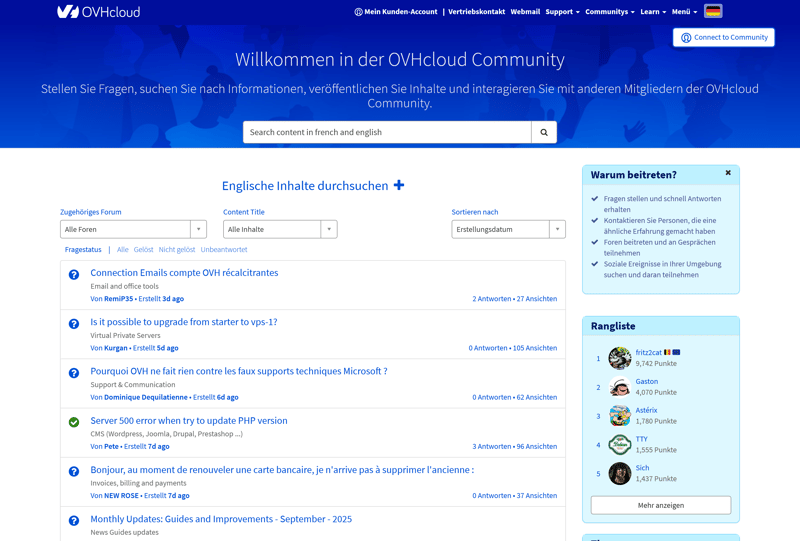800x541 pixels.
Task: Click user icon in Mein Kunden-Account
Action: (358, 12)
